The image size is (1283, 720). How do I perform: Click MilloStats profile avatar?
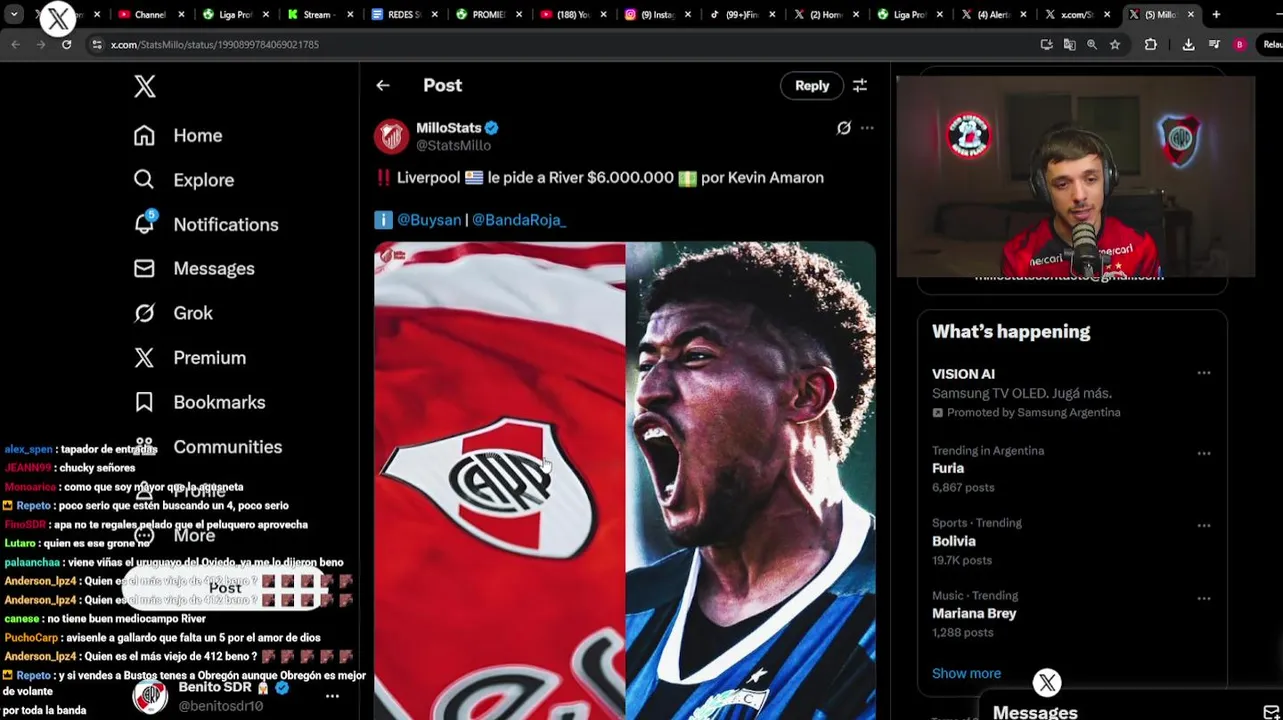tap(391, 137)
